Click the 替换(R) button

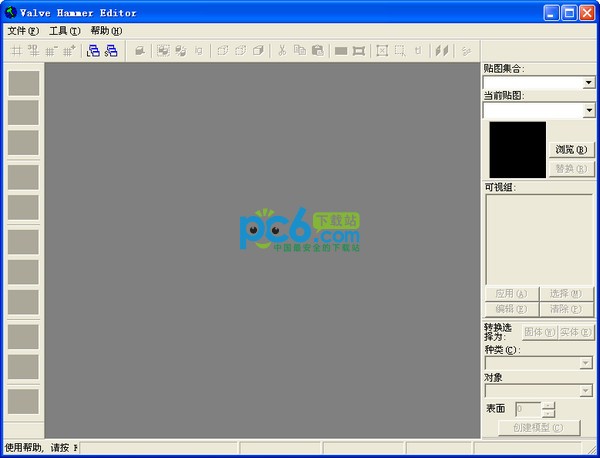pyautogui.click(x=571, y=169)
